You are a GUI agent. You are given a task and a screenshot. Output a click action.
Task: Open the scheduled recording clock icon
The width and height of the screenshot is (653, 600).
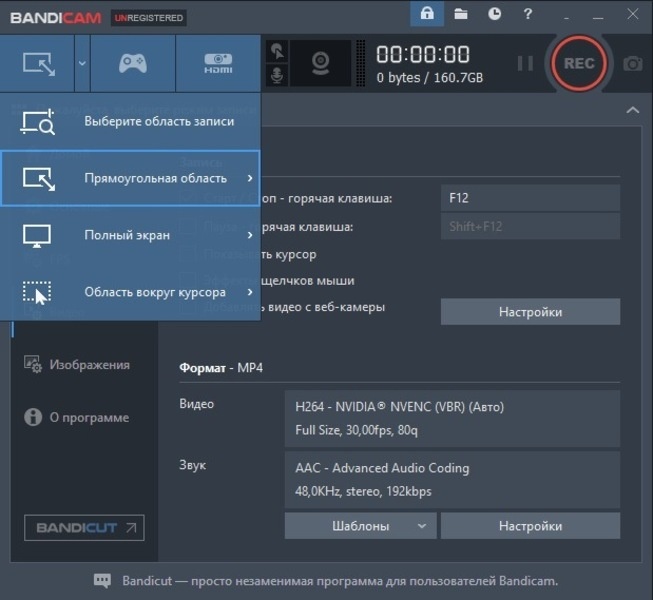[494, 14]
